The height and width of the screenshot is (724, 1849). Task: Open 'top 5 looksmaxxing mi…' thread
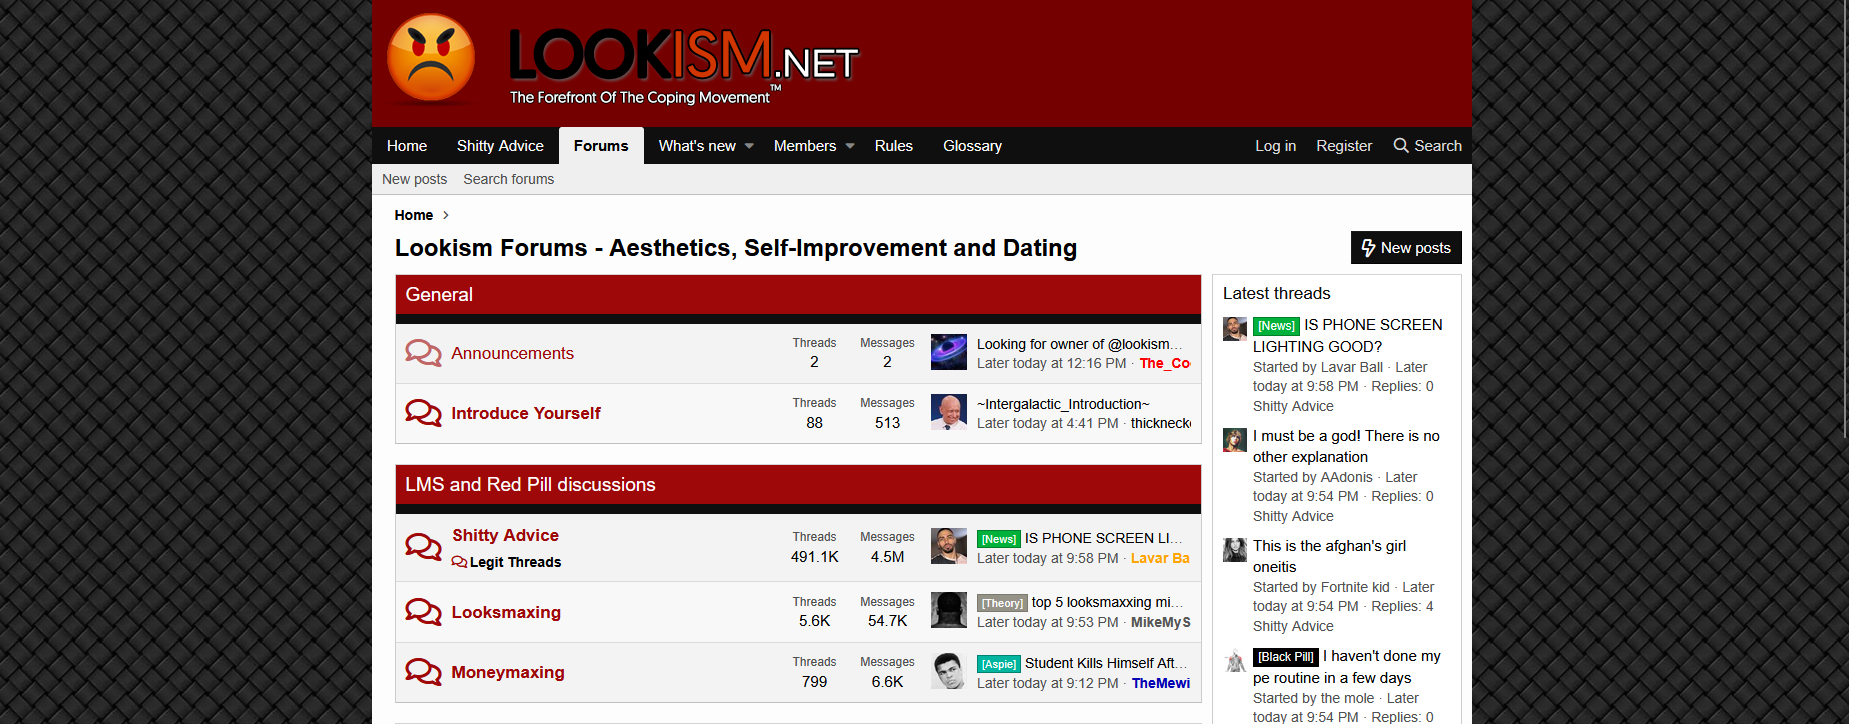pyautogui.click(x=1107, y=602)
